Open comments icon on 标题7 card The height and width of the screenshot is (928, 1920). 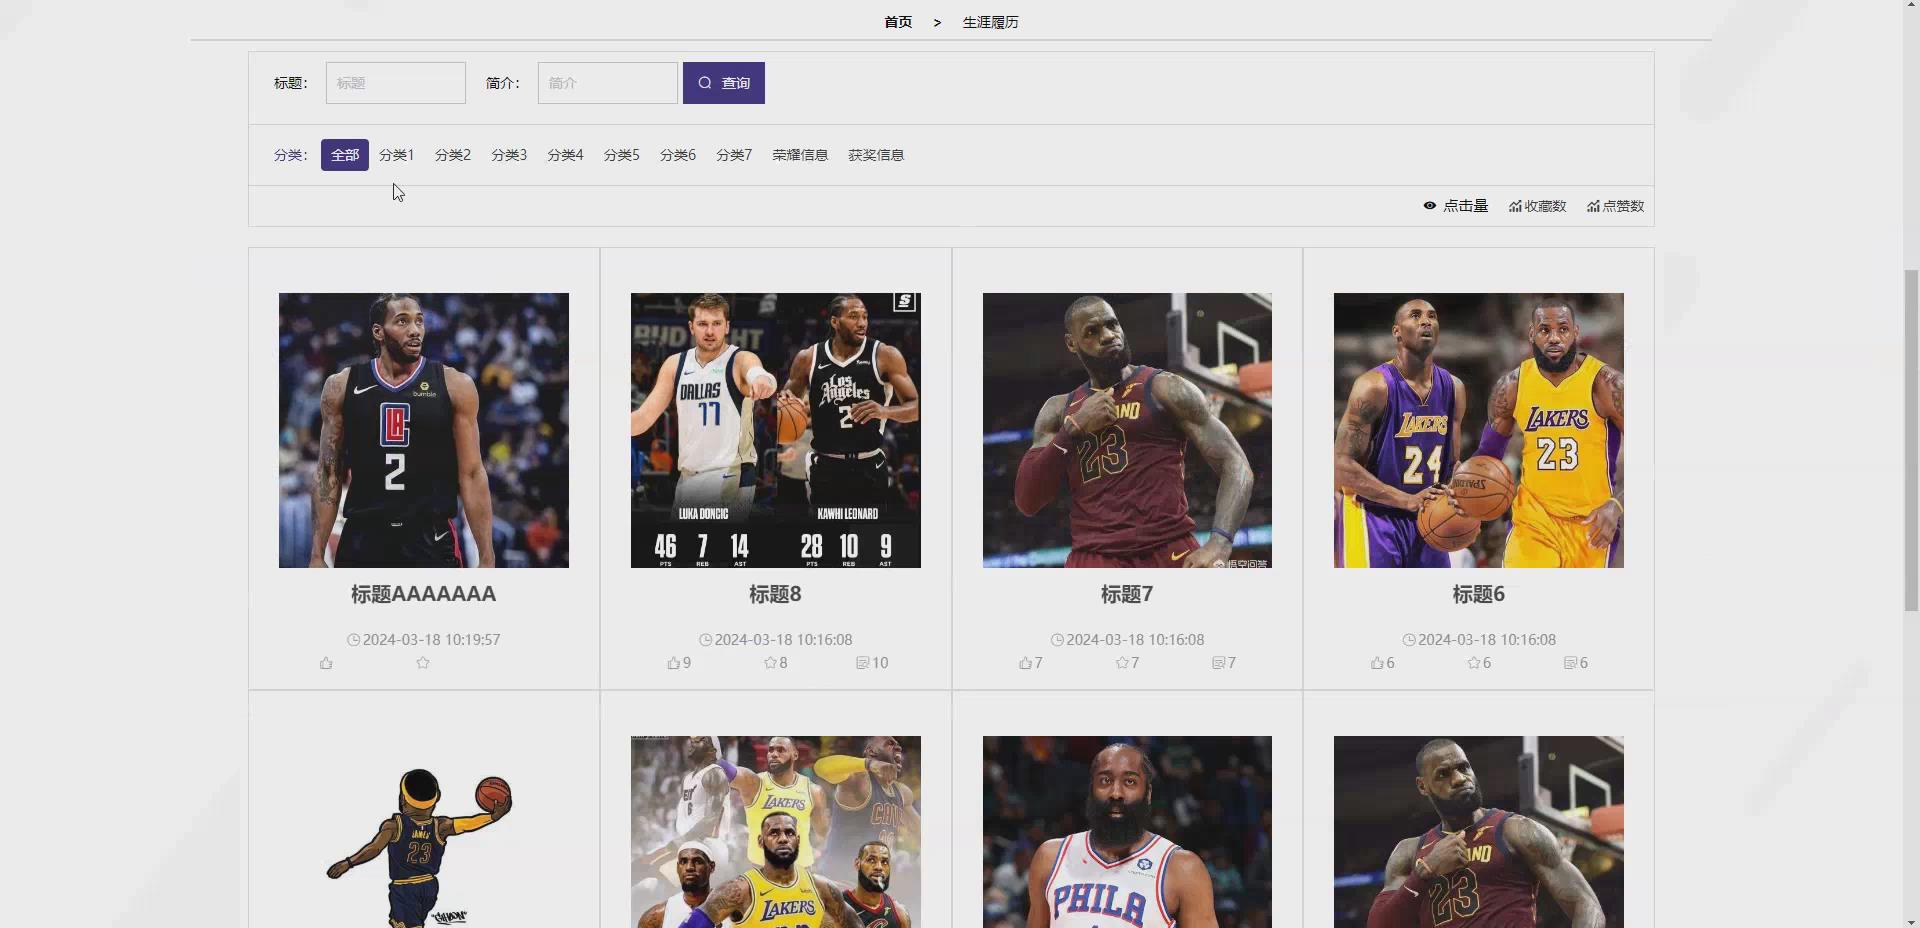tap(1218, 663)
